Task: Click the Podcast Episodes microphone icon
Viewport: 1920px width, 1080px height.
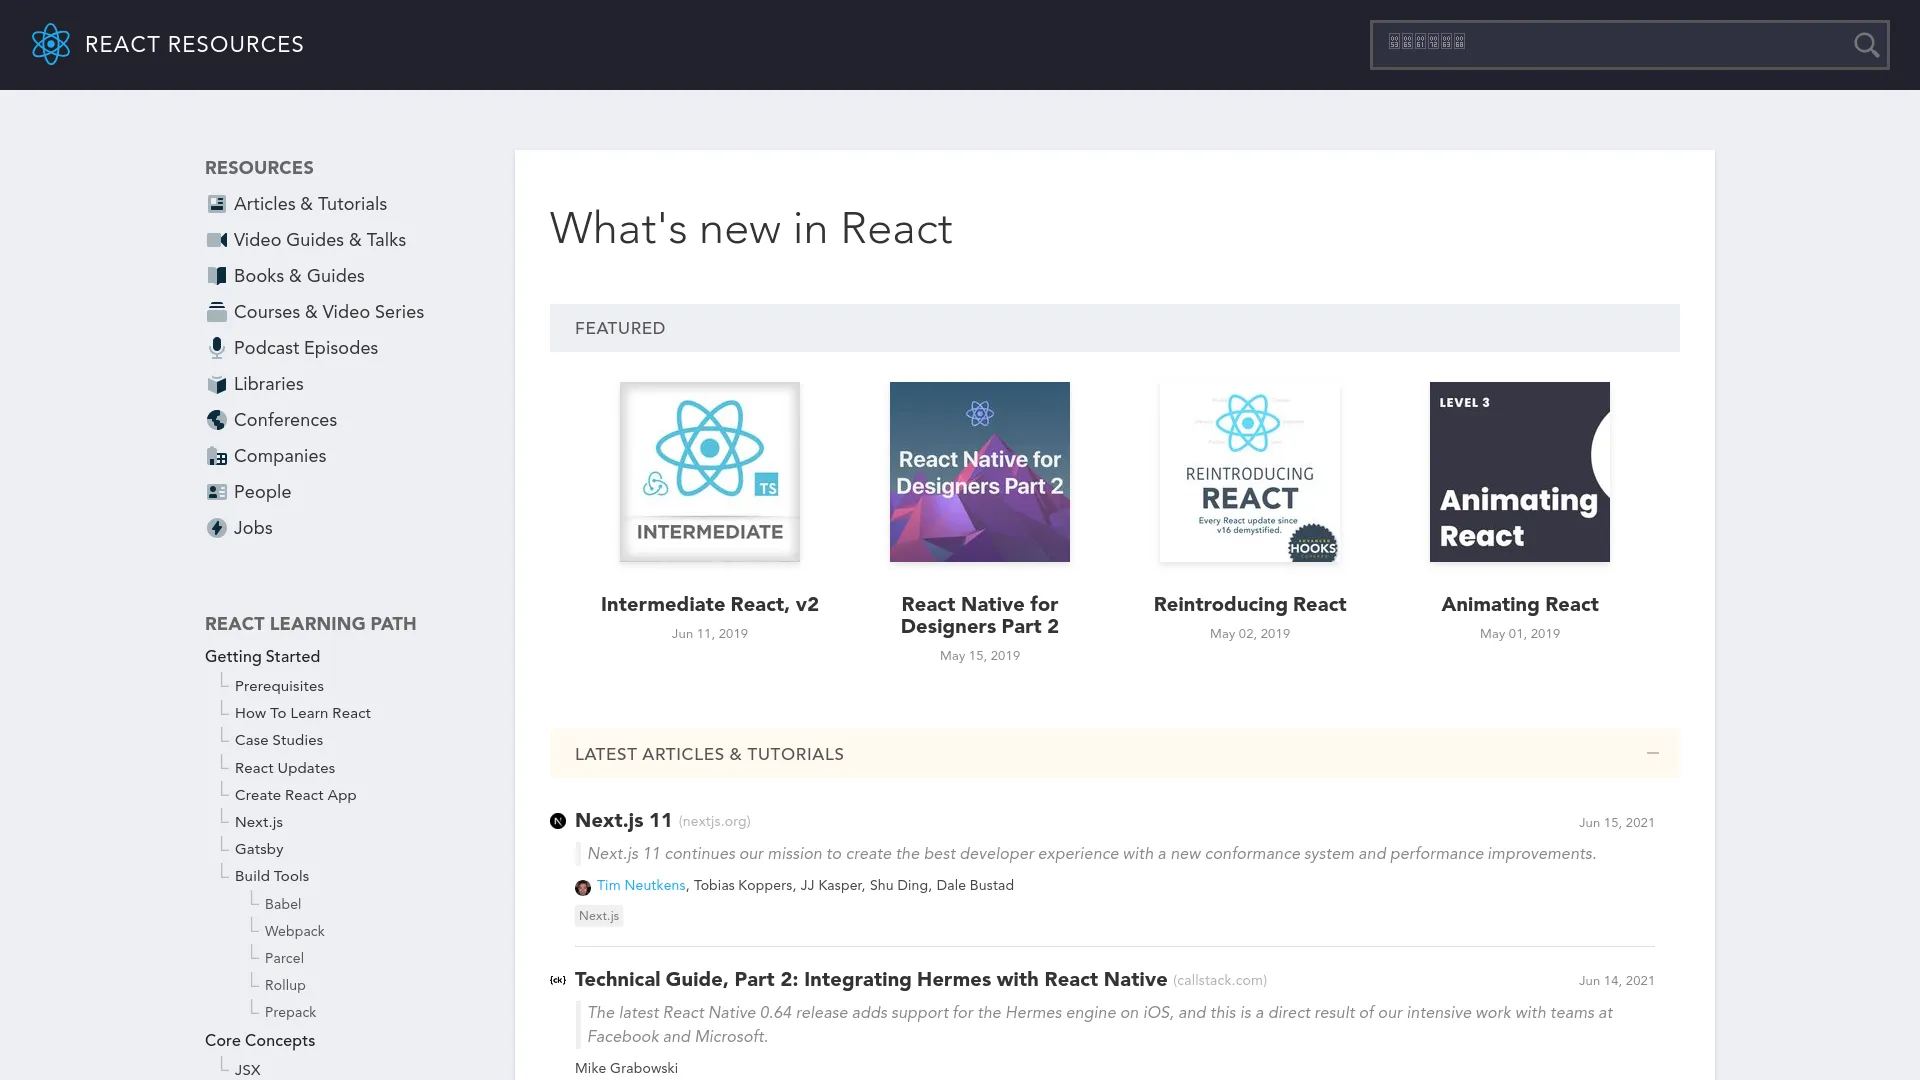Action: coord(216,348)
